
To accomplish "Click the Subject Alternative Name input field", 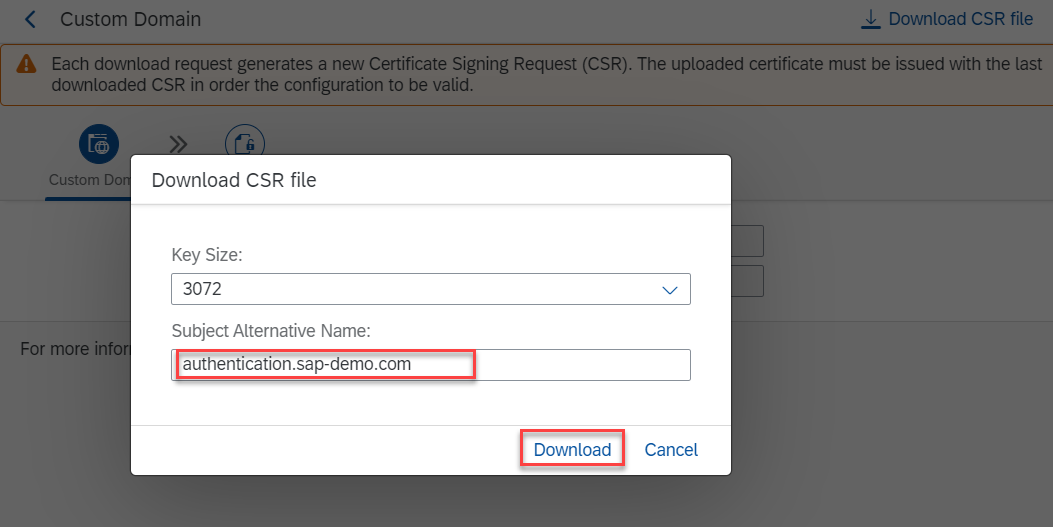I will click(430, 365).
